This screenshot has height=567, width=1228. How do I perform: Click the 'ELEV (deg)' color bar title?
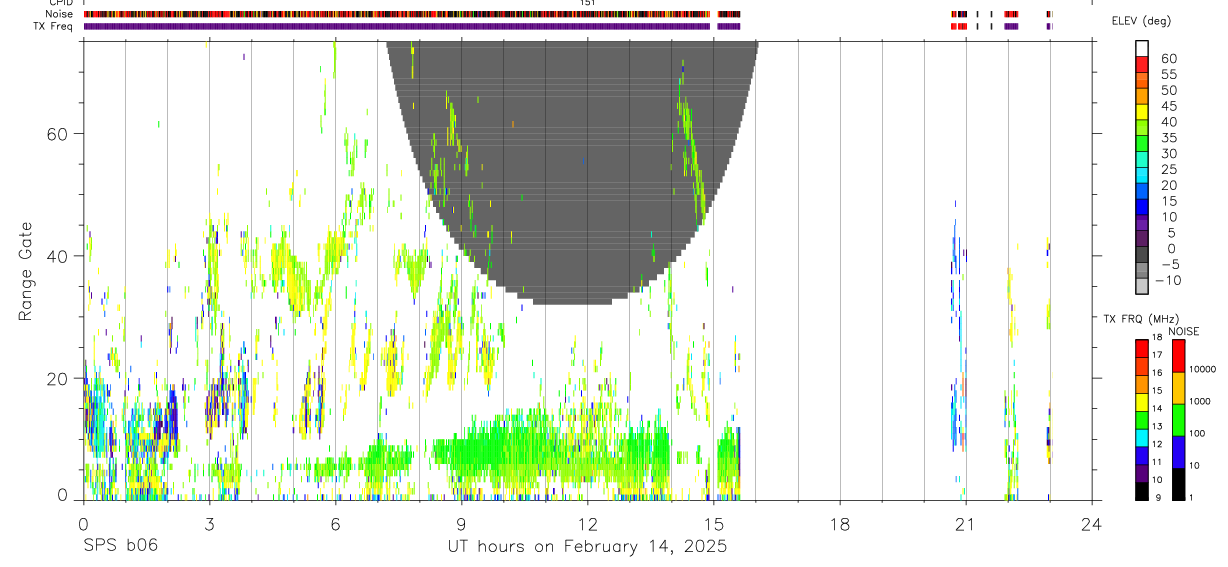click(1140, 21)
